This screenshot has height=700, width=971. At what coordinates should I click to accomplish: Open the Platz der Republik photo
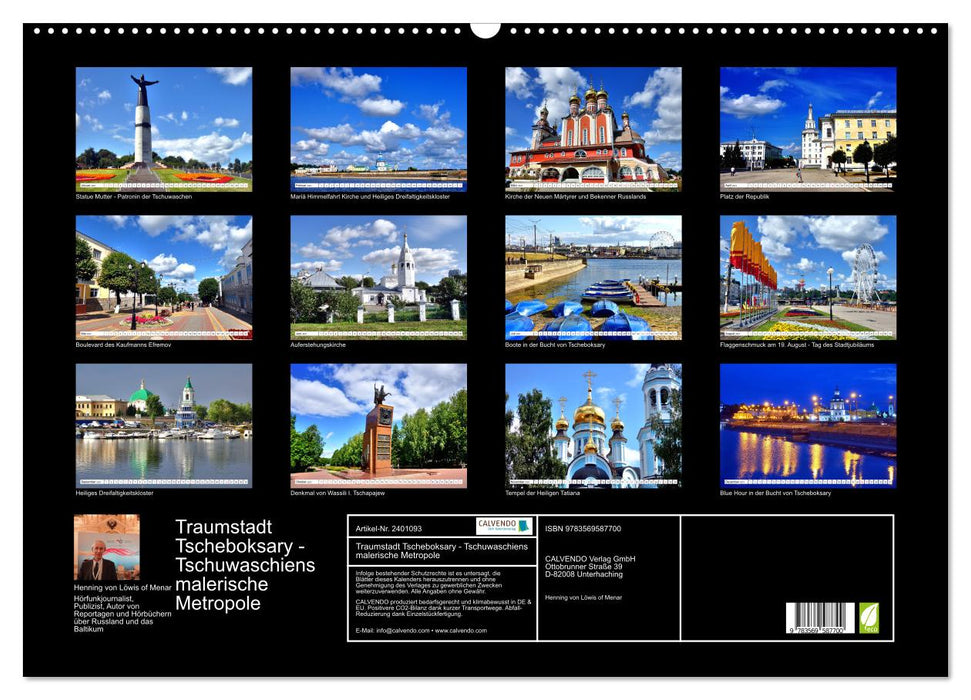808,129
